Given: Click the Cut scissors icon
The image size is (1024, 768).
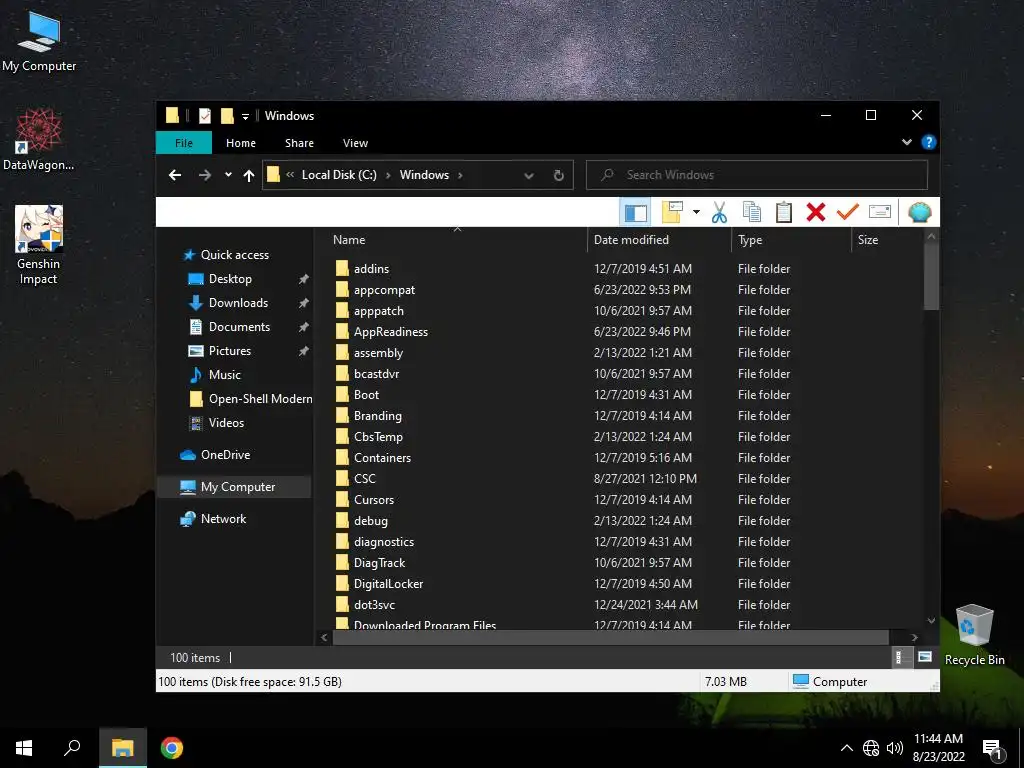Looking at the screenshot, I should pyautogui.click(x=719, y=212).
